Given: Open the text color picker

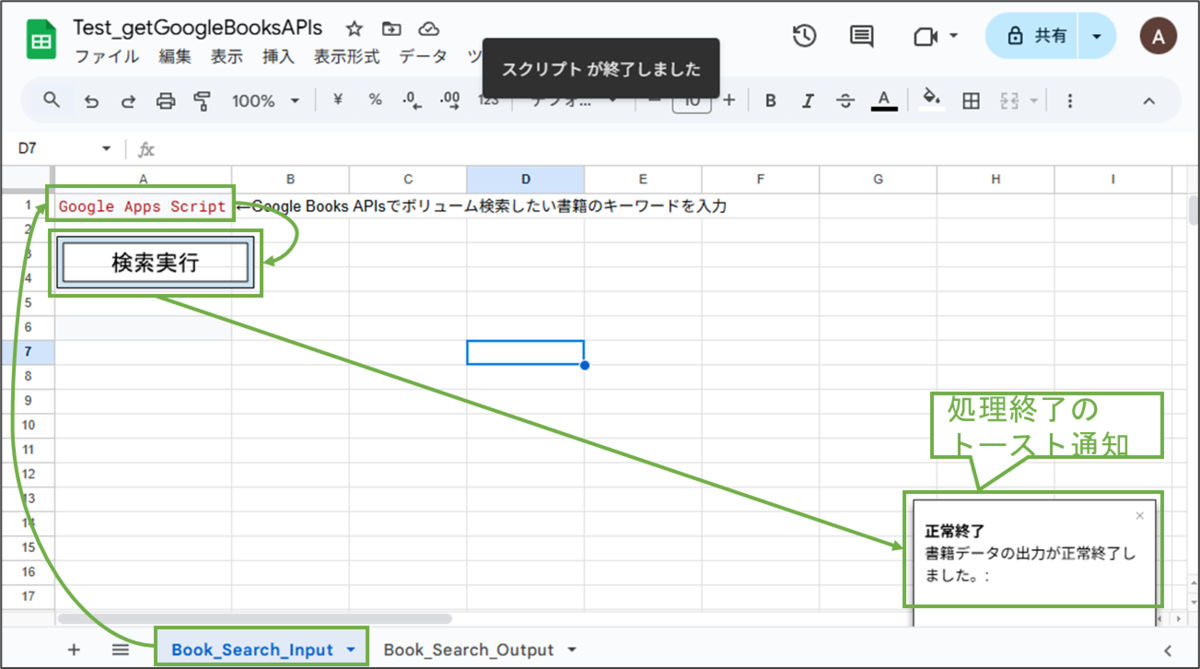Looking at the screenshot, I should (883, 101).
